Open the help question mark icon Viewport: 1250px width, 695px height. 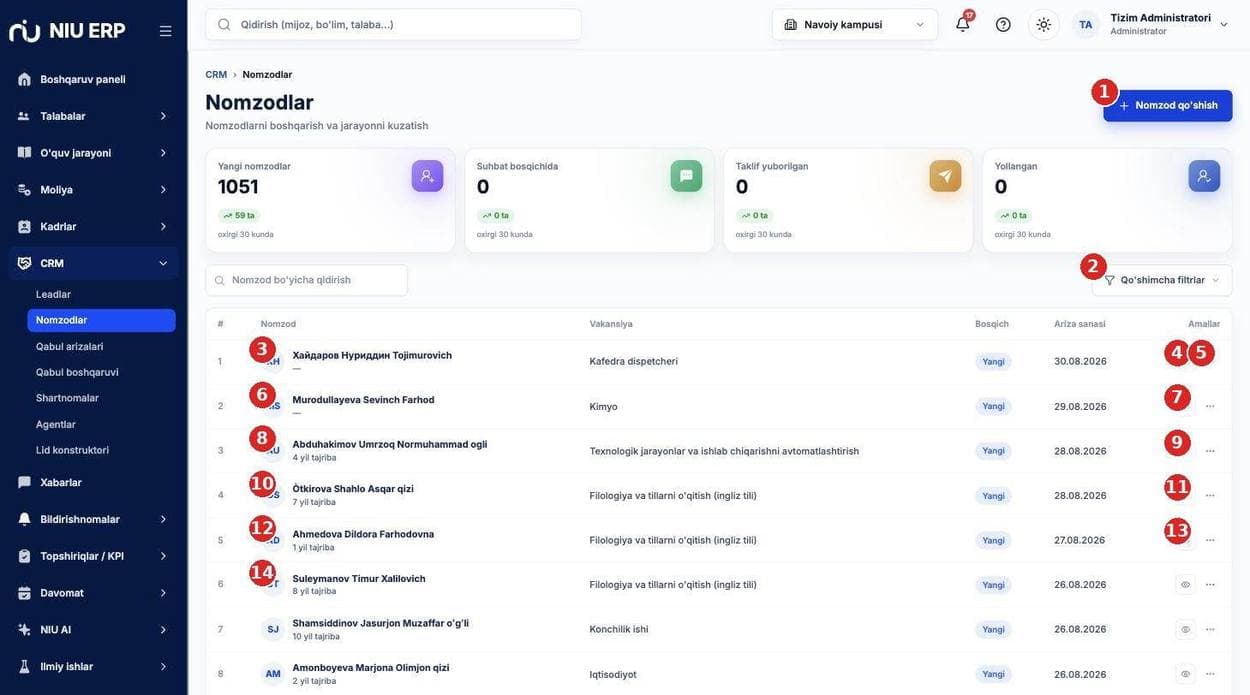point(1003,24)
